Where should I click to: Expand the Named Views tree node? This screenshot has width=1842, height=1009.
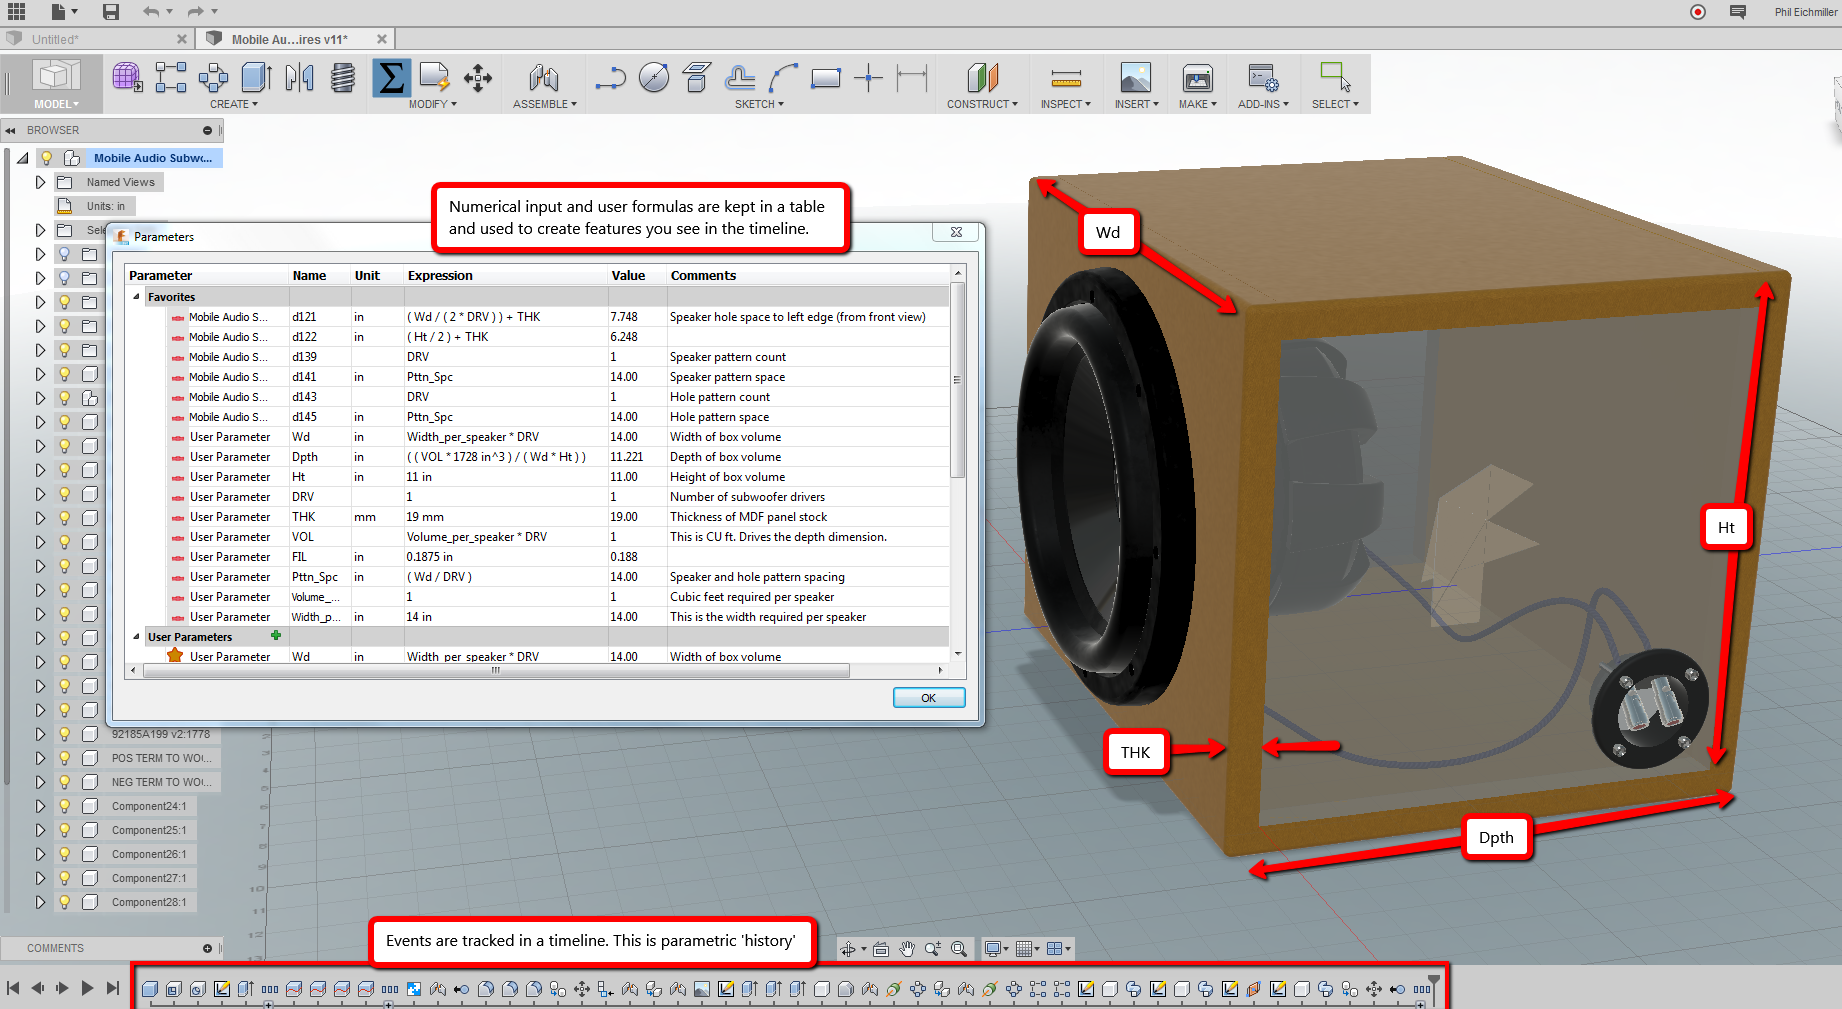click(x=40, y=182)
